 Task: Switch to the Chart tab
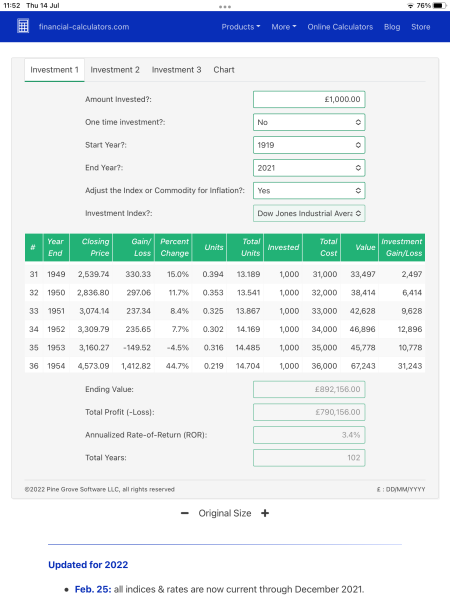[x=224, y=70]
